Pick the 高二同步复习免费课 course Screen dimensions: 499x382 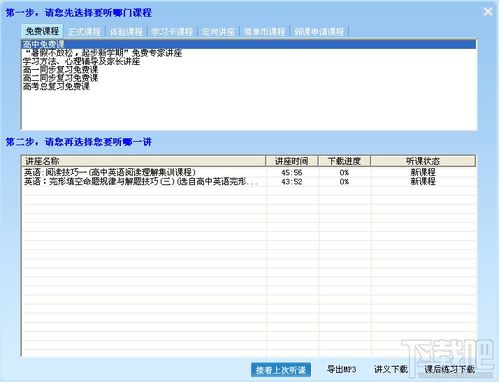[60, 78]
